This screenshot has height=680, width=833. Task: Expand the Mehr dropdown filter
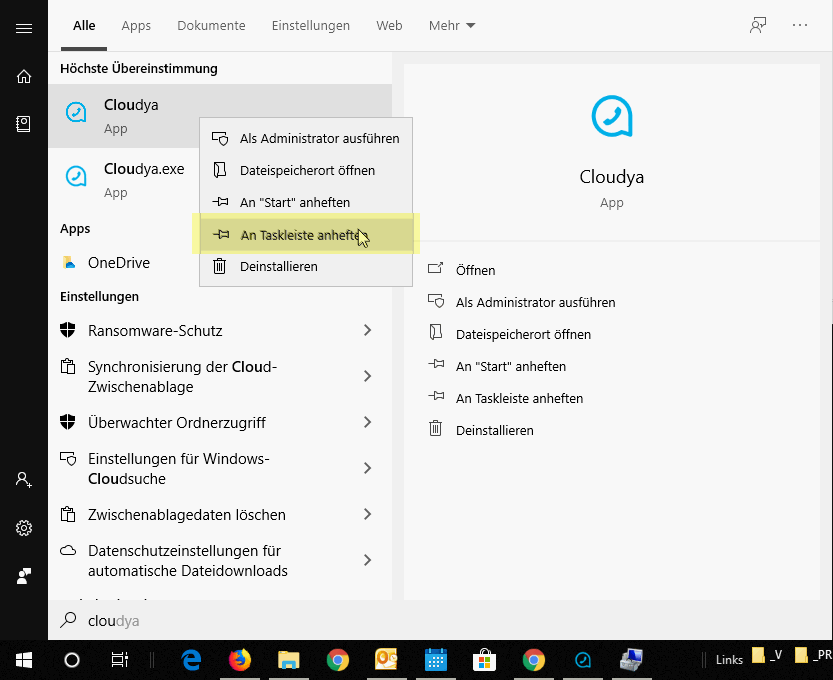coord(452,25)
